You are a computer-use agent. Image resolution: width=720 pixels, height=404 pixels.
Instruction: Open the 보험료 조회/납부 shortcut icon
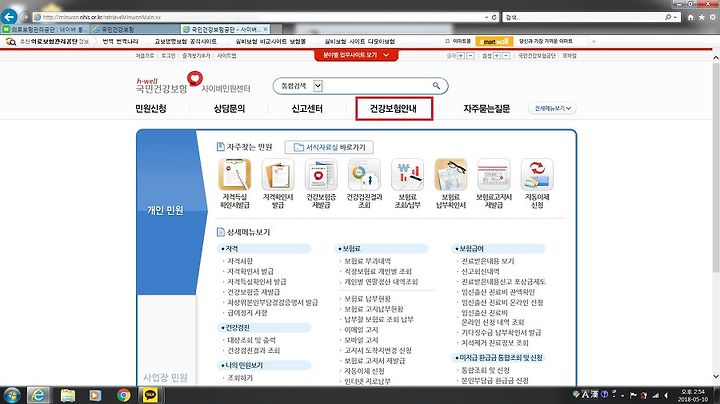407,174
